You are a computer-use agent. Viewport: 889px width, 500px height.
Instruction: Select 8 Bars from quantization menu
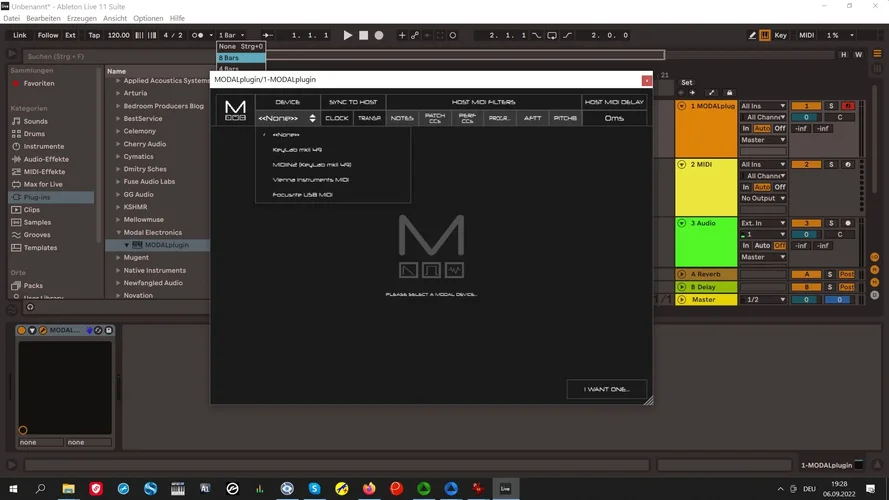[241, 58]
